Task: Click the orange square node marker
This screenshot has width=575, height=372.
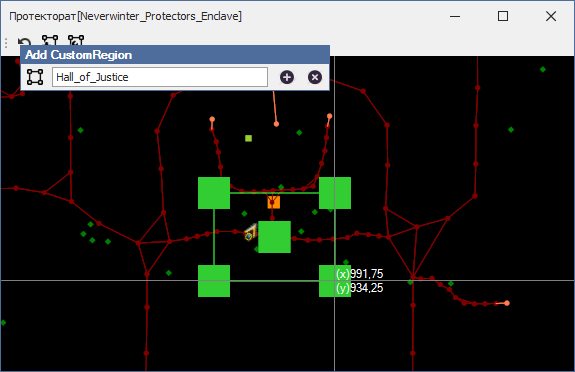Action: (274, 202)
